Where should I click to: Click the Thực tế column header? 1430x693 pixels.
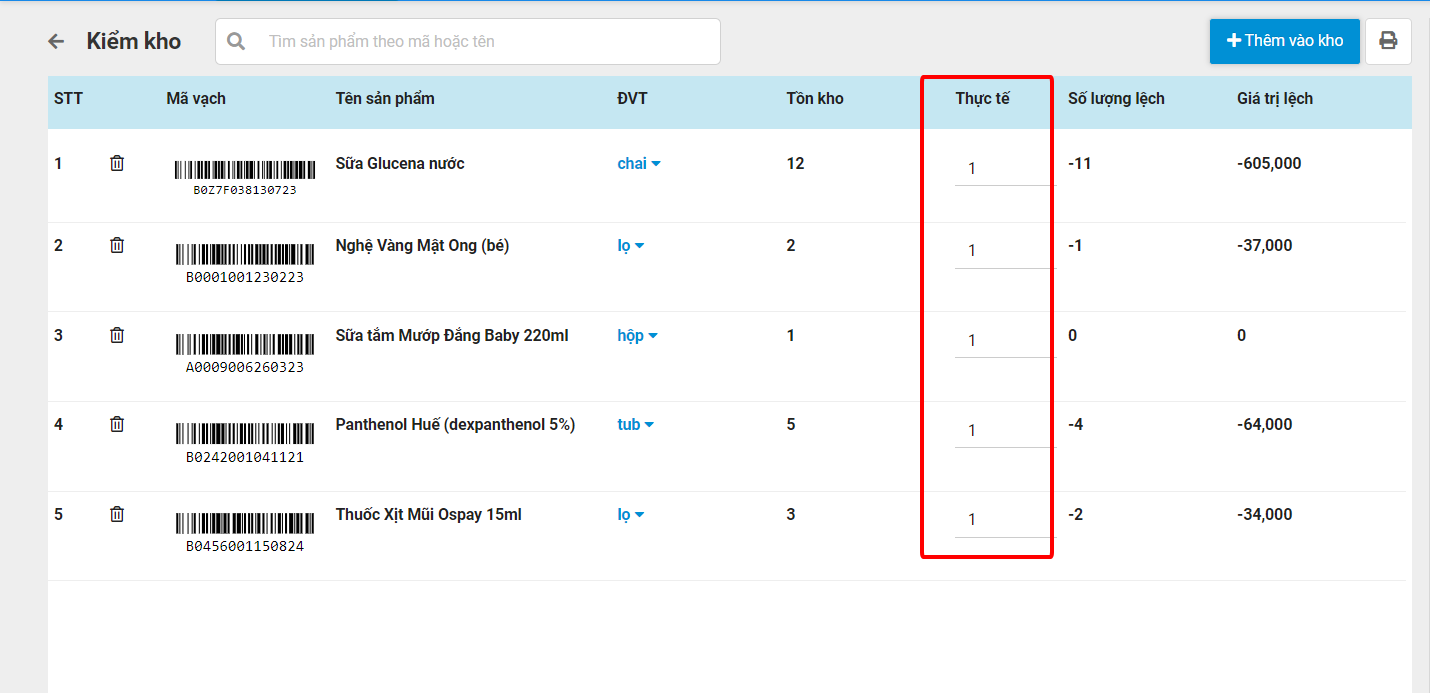[x=983, y=98]
